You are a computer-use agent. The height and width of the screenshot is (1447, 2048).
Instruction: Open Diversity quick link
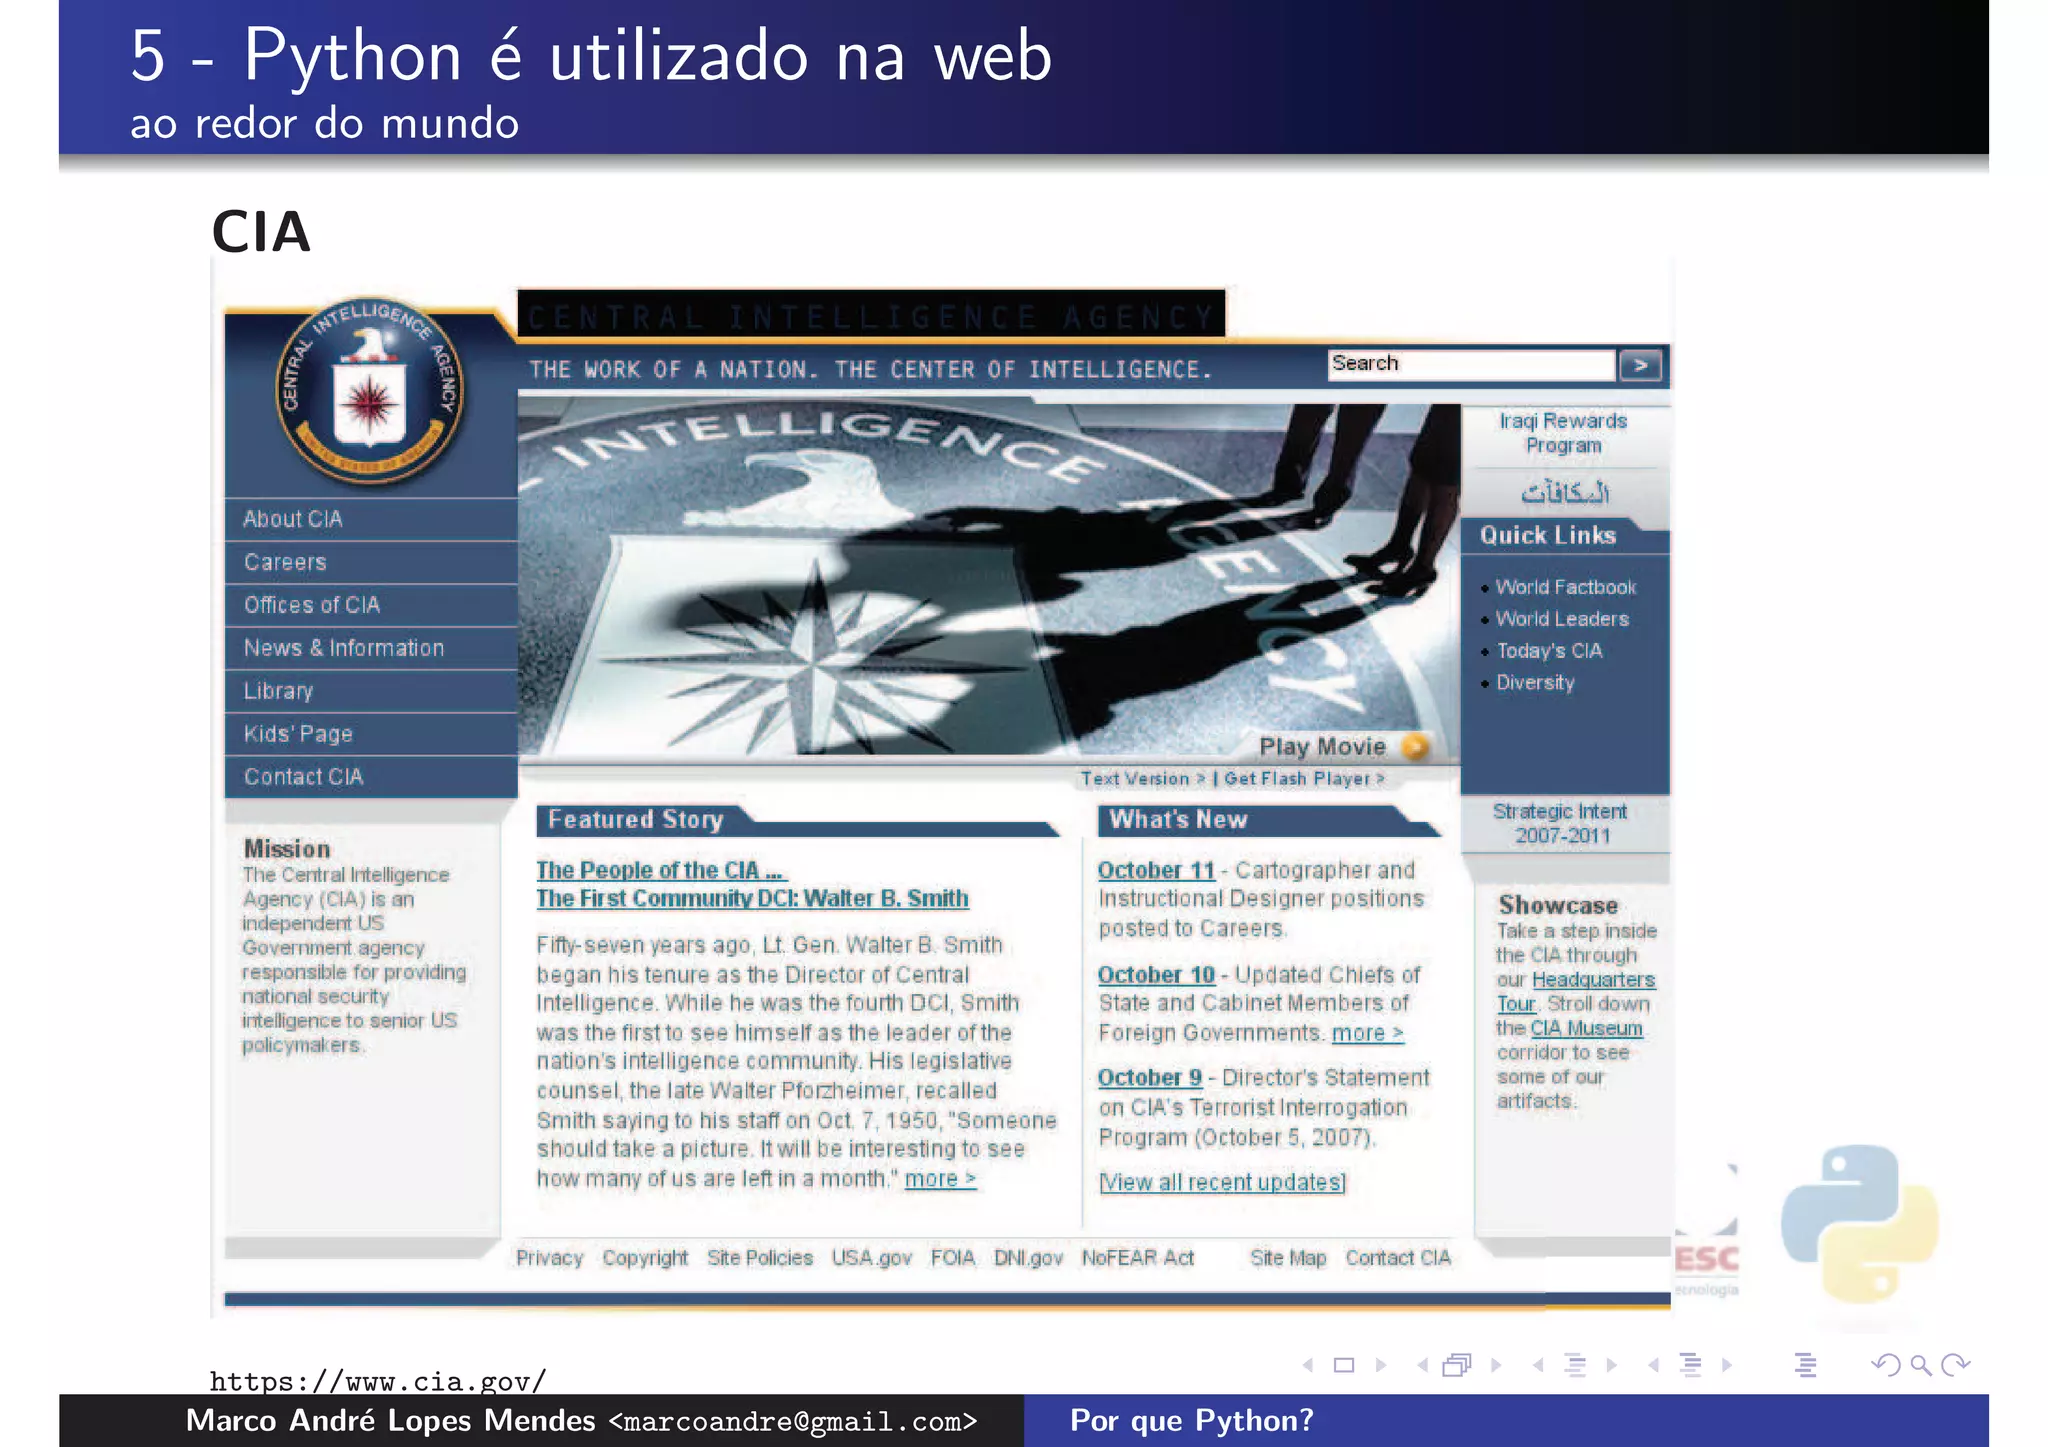coord(1535,683)
